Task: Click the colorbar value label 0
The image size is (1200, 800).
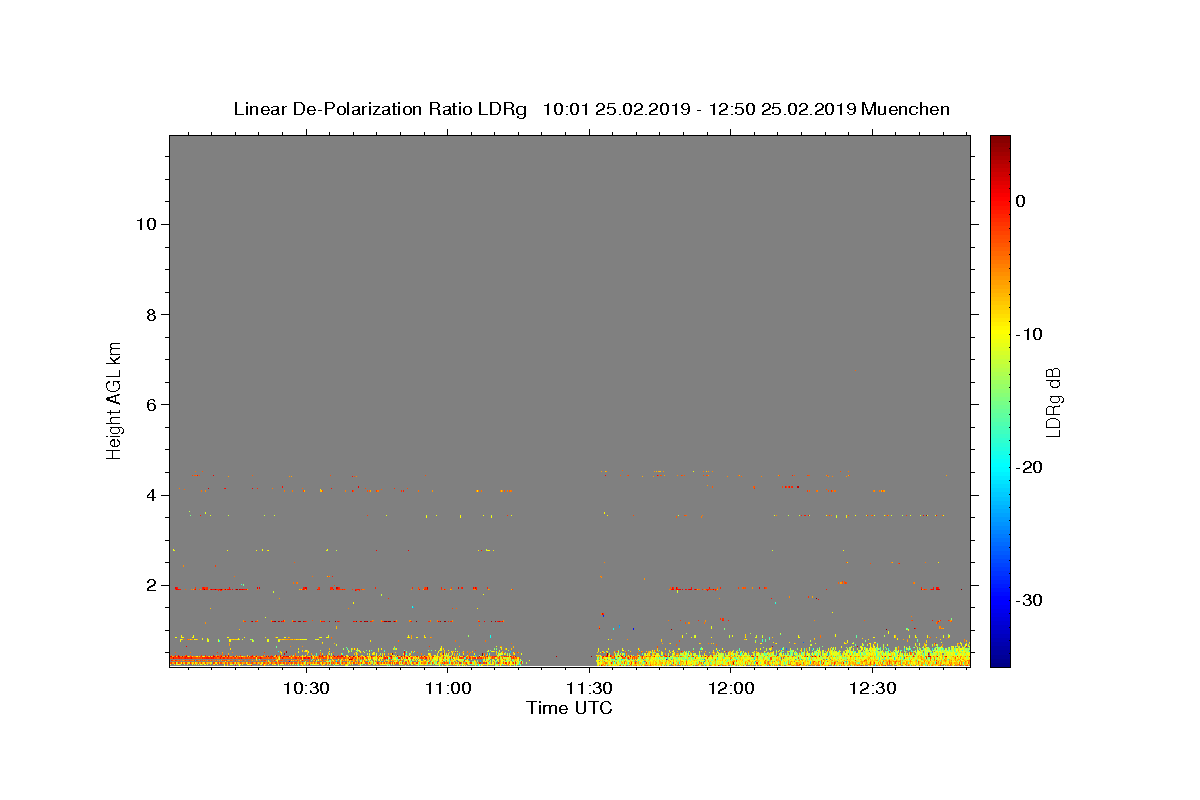Action: tap(1021, 201)
